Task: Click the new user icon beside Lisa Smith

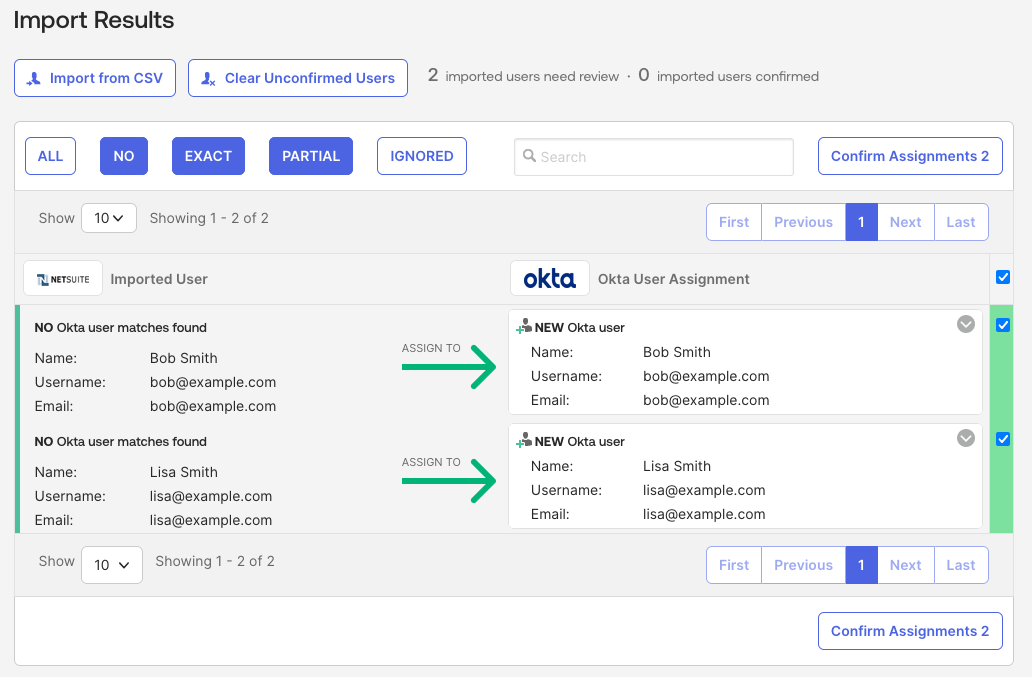Action: tap(524, 440)
